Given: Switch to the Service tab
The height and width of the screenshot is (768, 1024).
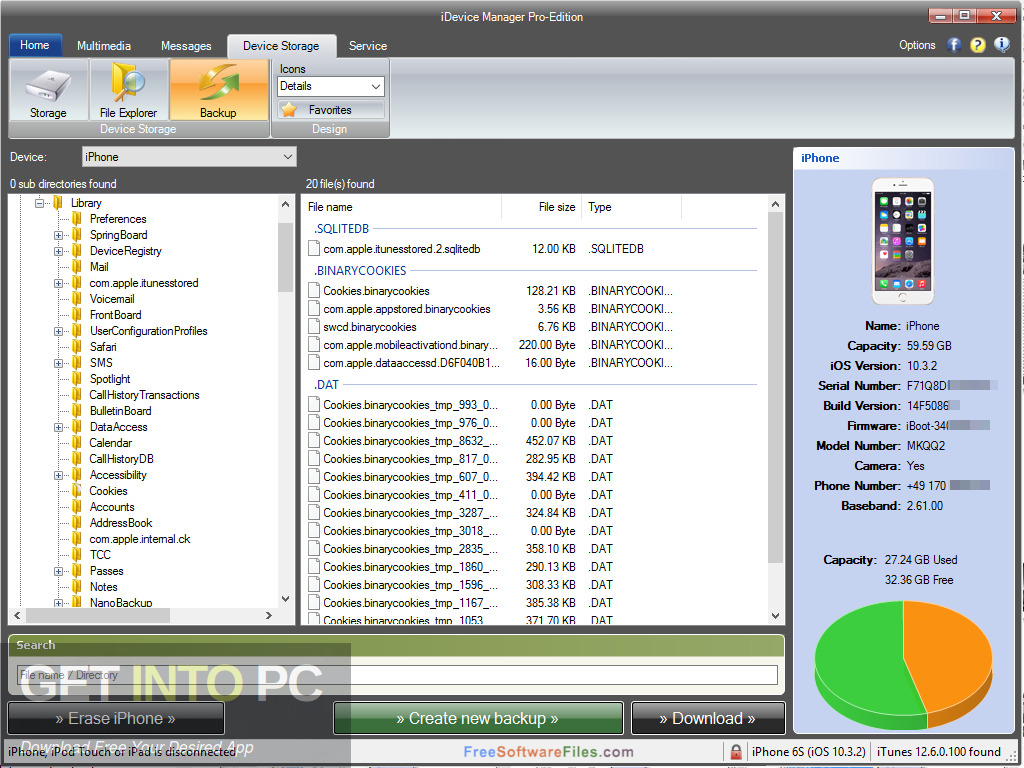Looking at the screenshot, I should 368,46.
